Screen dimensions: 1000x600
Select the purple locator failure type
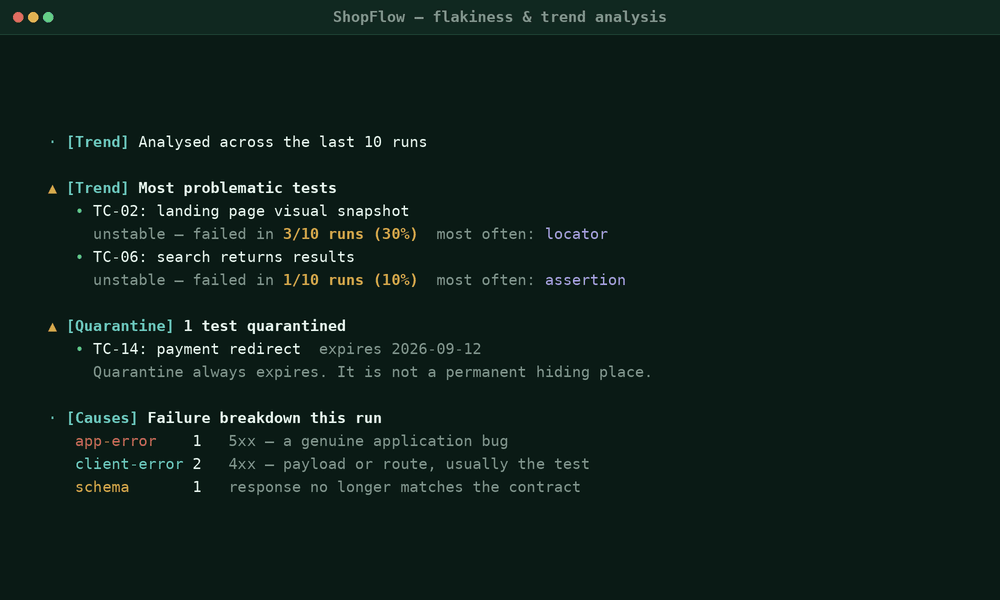[x=577, y=234]
